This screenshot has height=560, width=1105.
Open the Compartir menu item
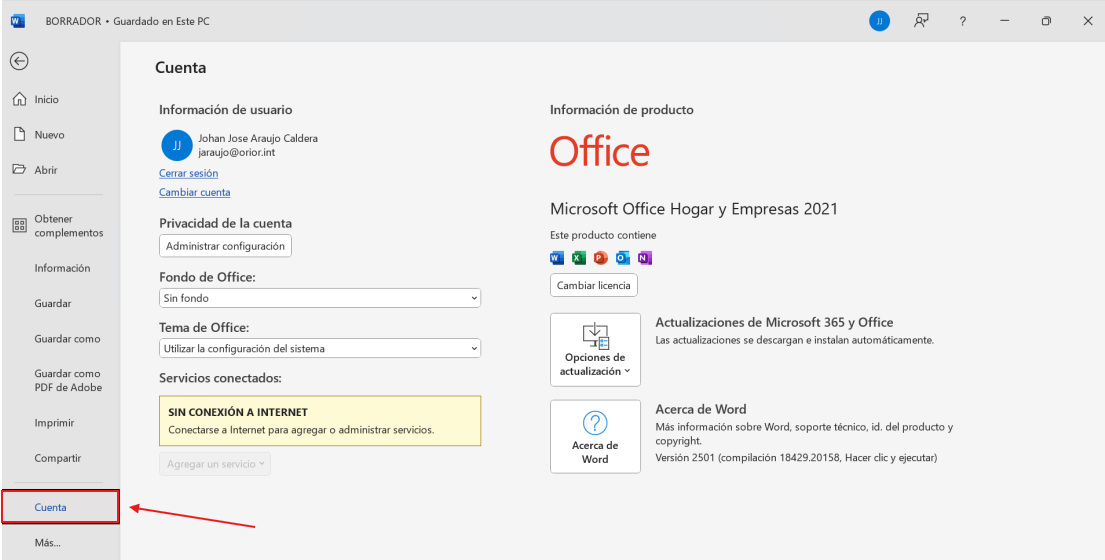pos(57,458)
